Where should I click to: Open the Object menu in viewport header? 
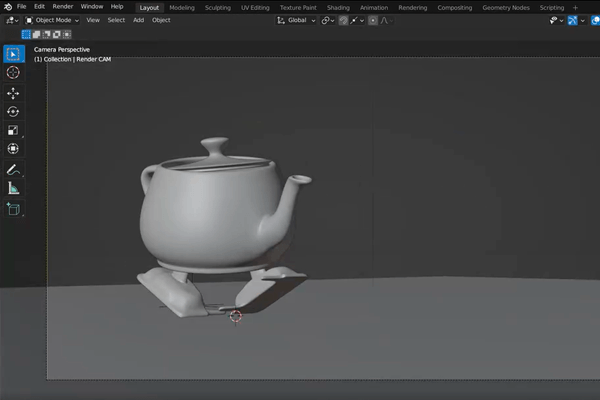[x=161, y=20]
